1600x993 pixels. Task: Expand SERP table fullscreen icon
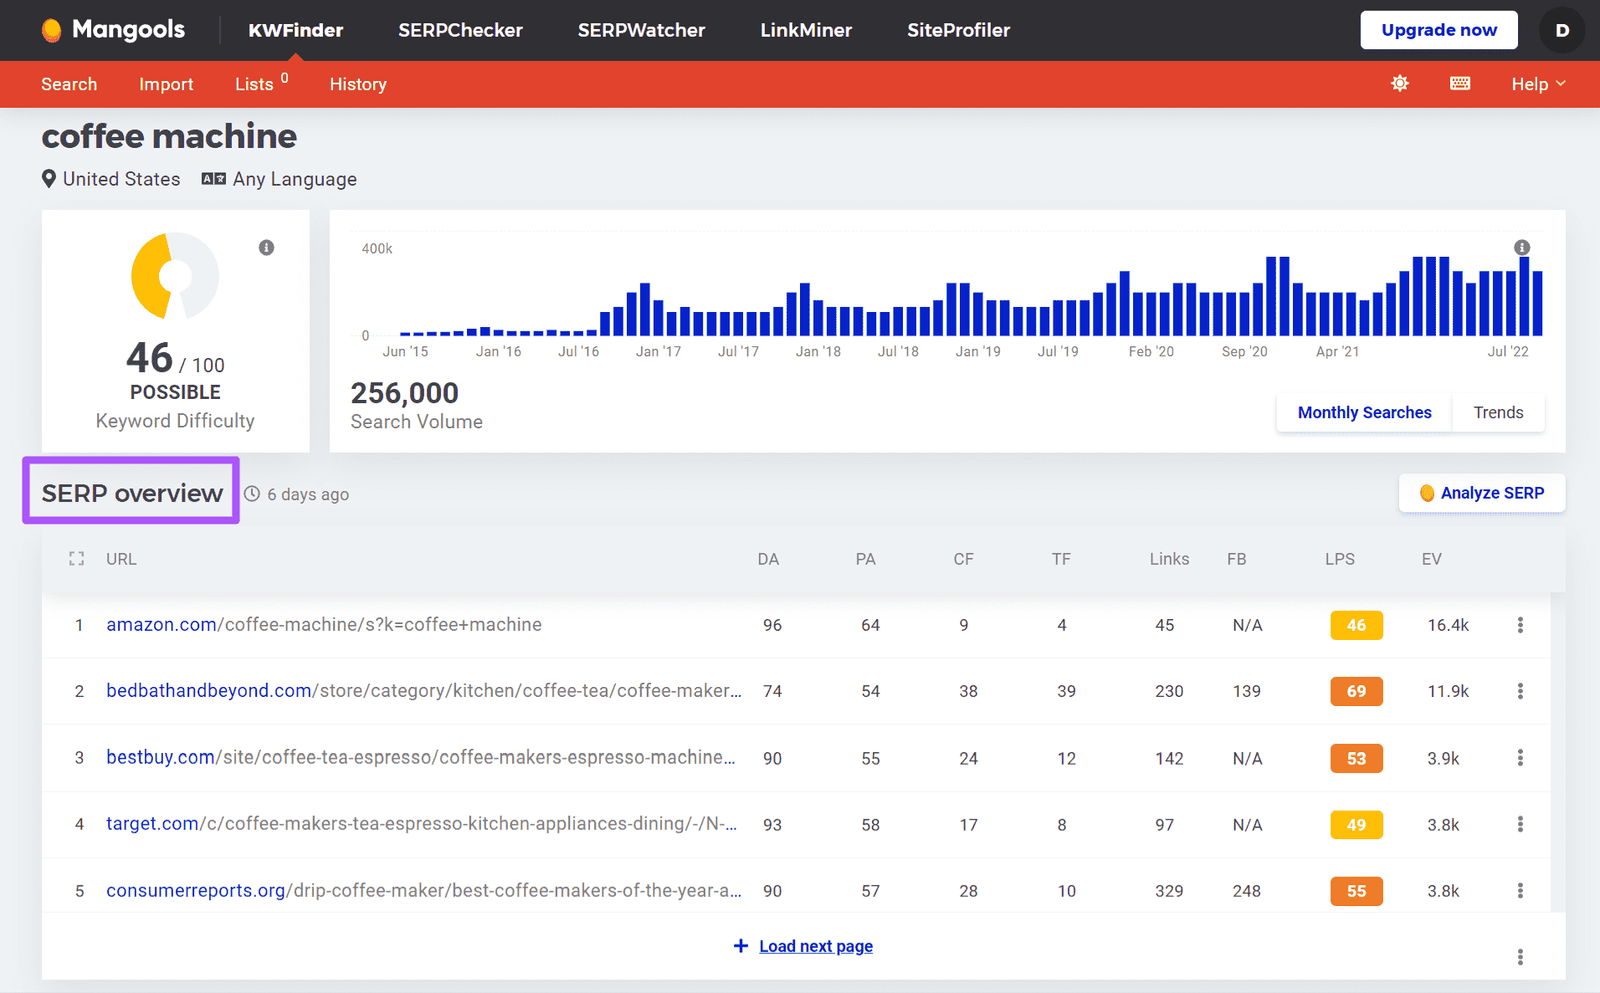tap(76, 559)
